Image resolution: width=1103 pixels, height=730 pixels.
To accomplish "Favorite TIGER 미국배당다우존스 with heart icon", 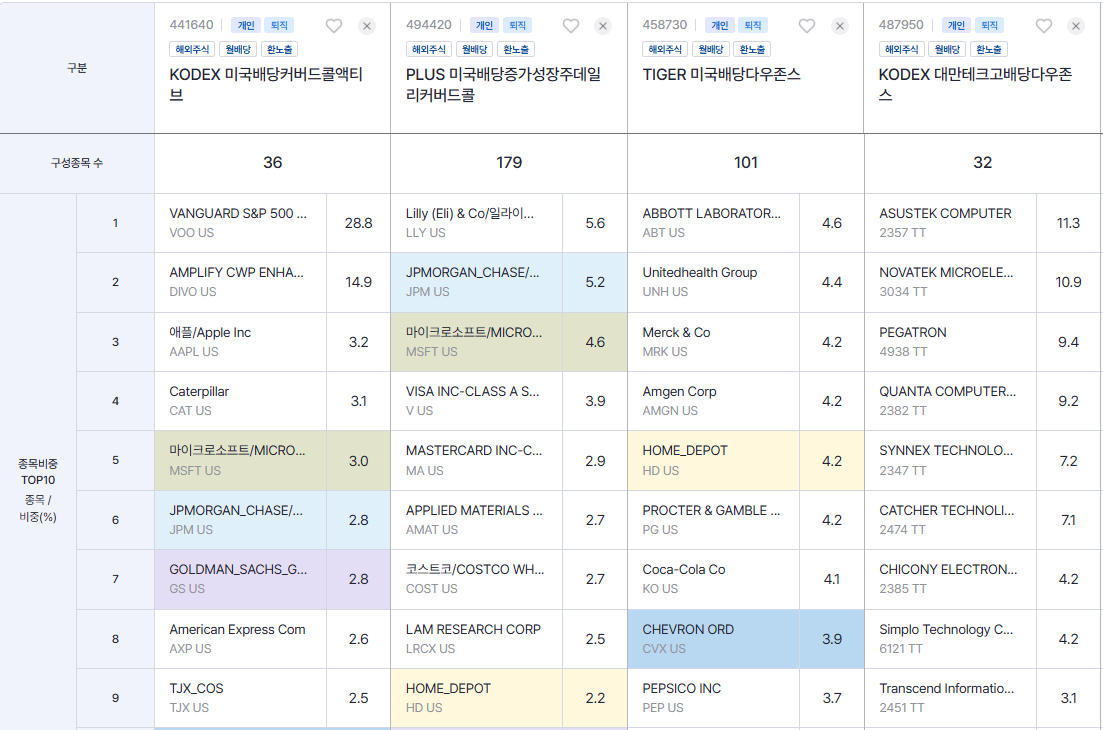I will click(807, 26).
